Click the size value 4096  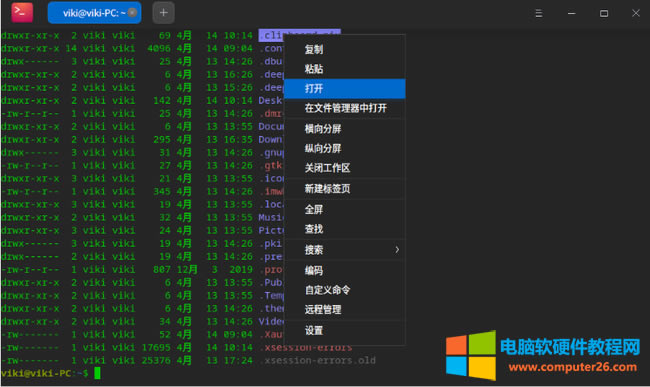(159, 48)
